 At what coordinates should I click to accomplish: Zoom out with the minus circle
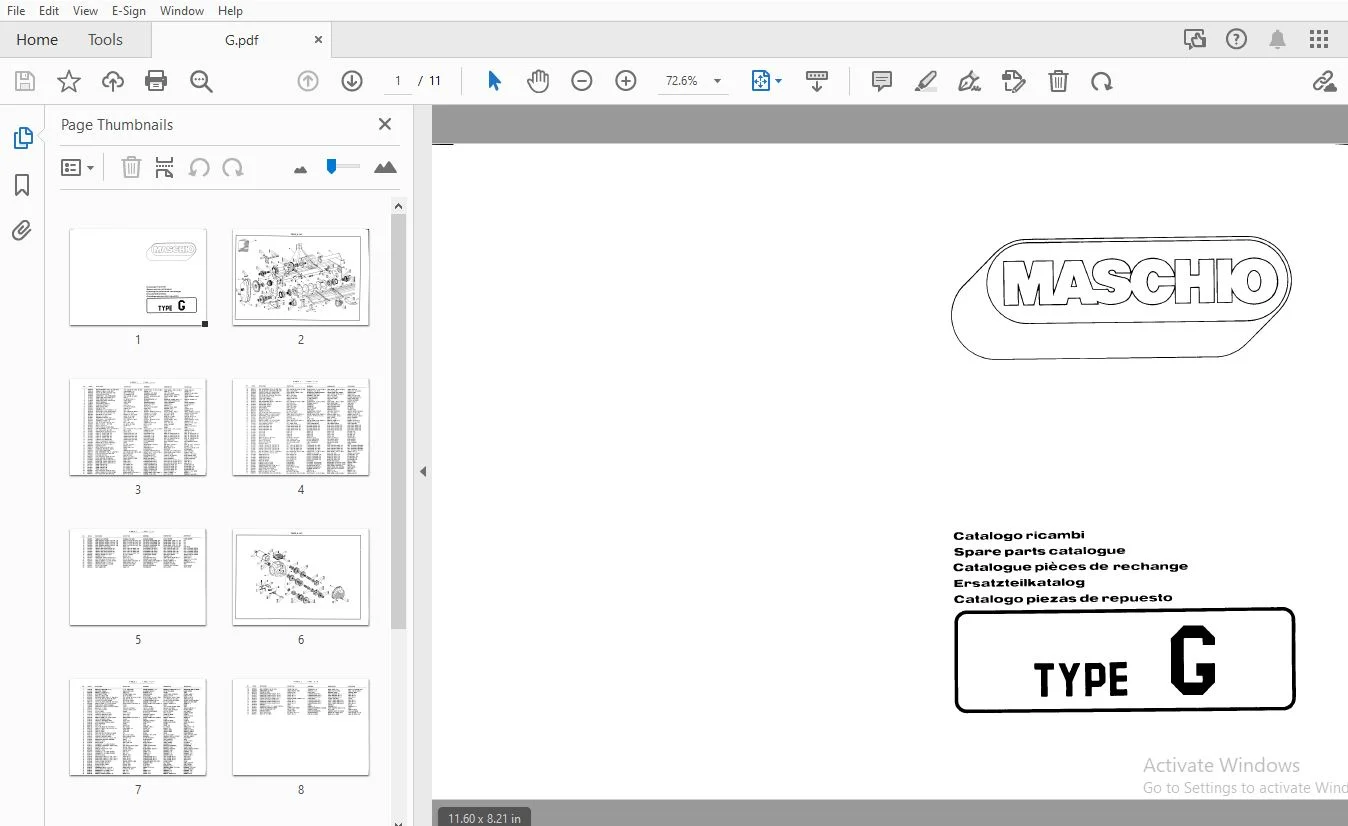tap(582, 81)
